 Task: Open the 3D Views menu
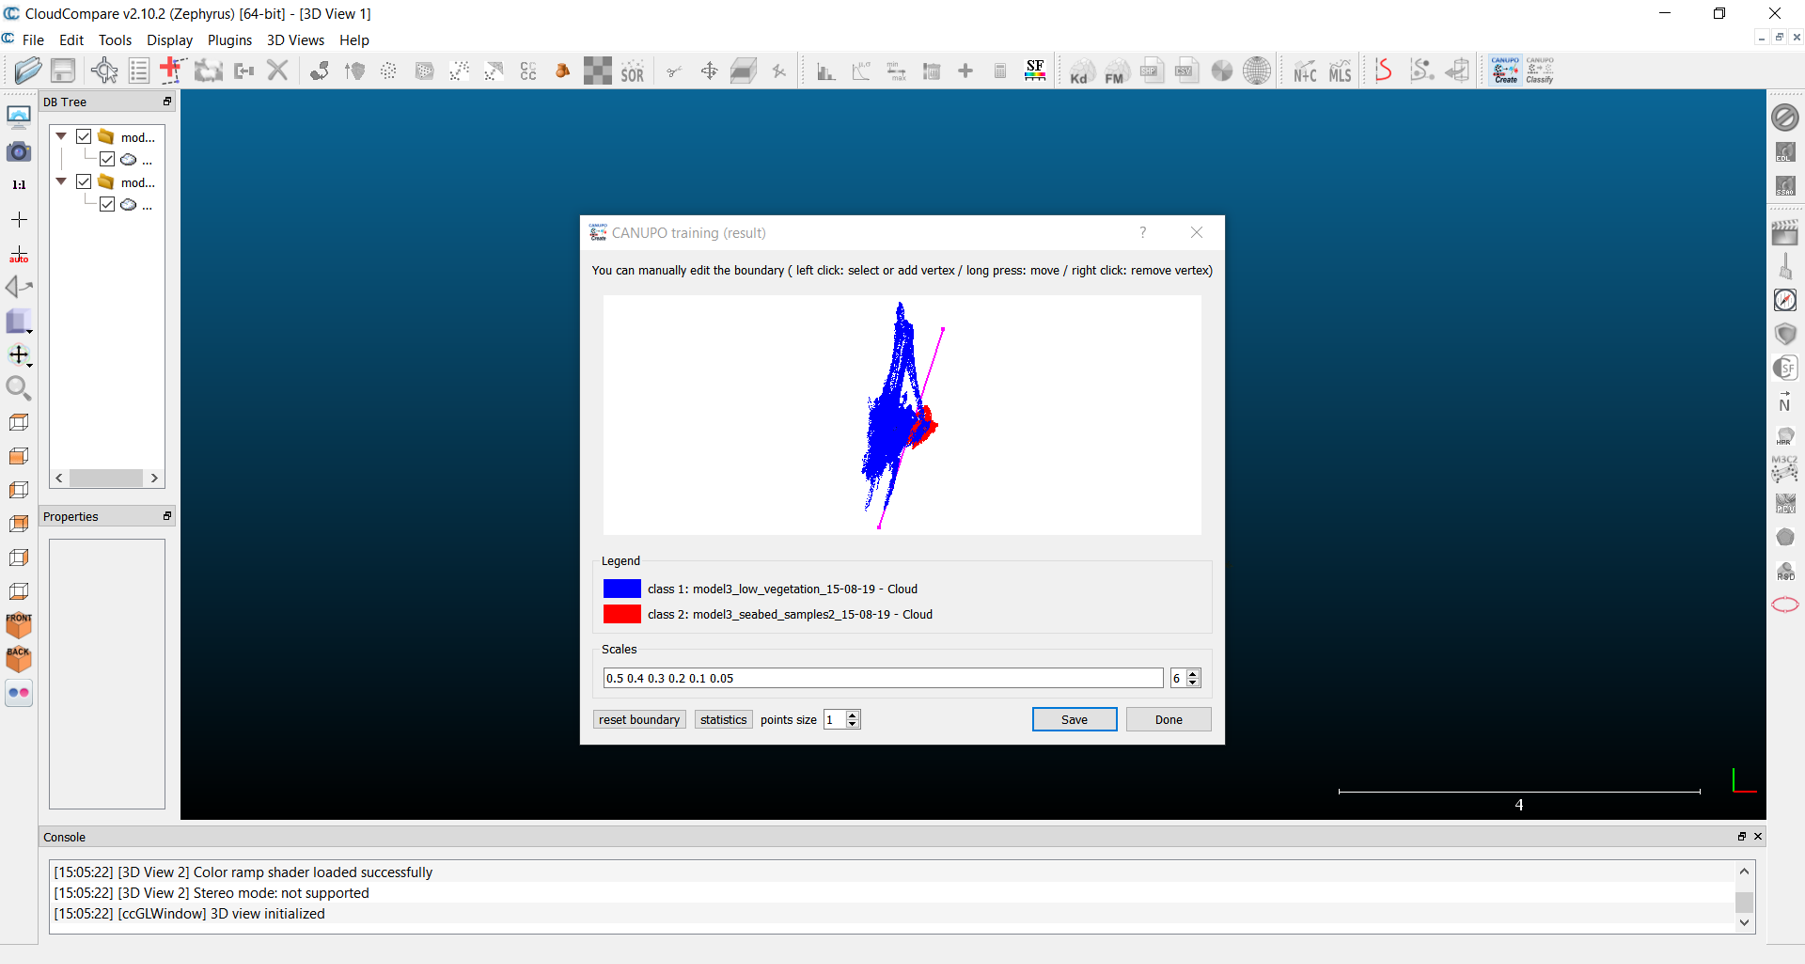pyautogui.click(x=295, y=40)
